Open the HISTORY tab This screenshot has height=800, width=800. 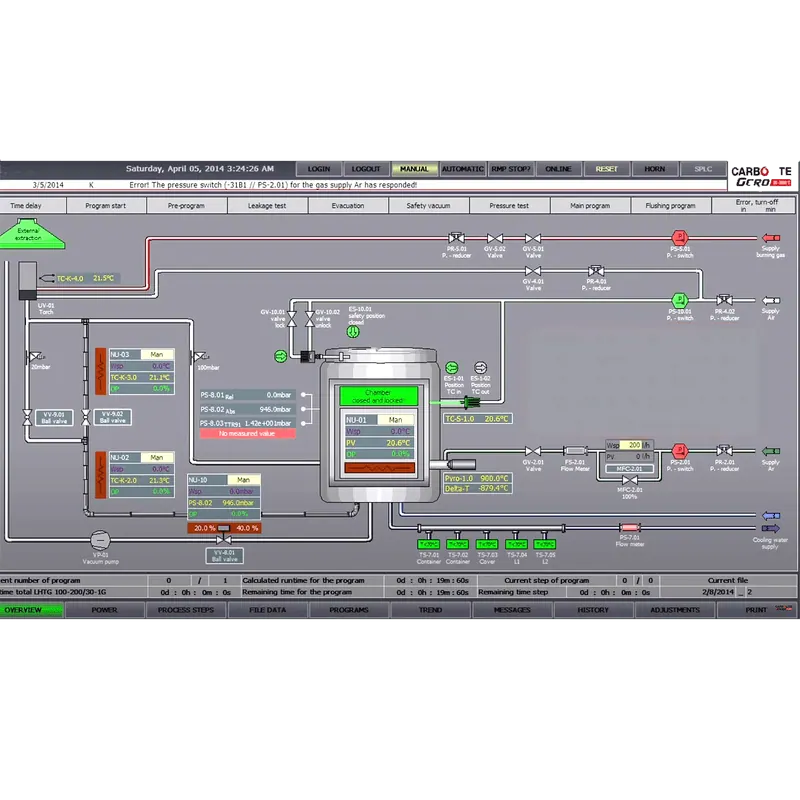(593, 610)
